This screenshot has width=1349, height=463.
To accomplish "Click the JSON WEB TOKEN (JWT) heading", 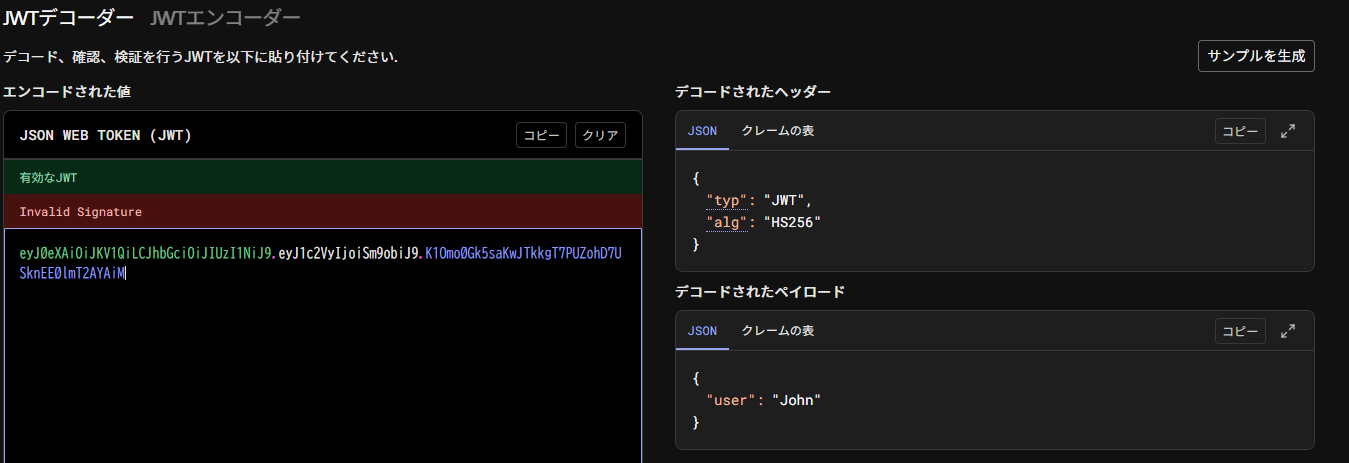I will point(105,135).
